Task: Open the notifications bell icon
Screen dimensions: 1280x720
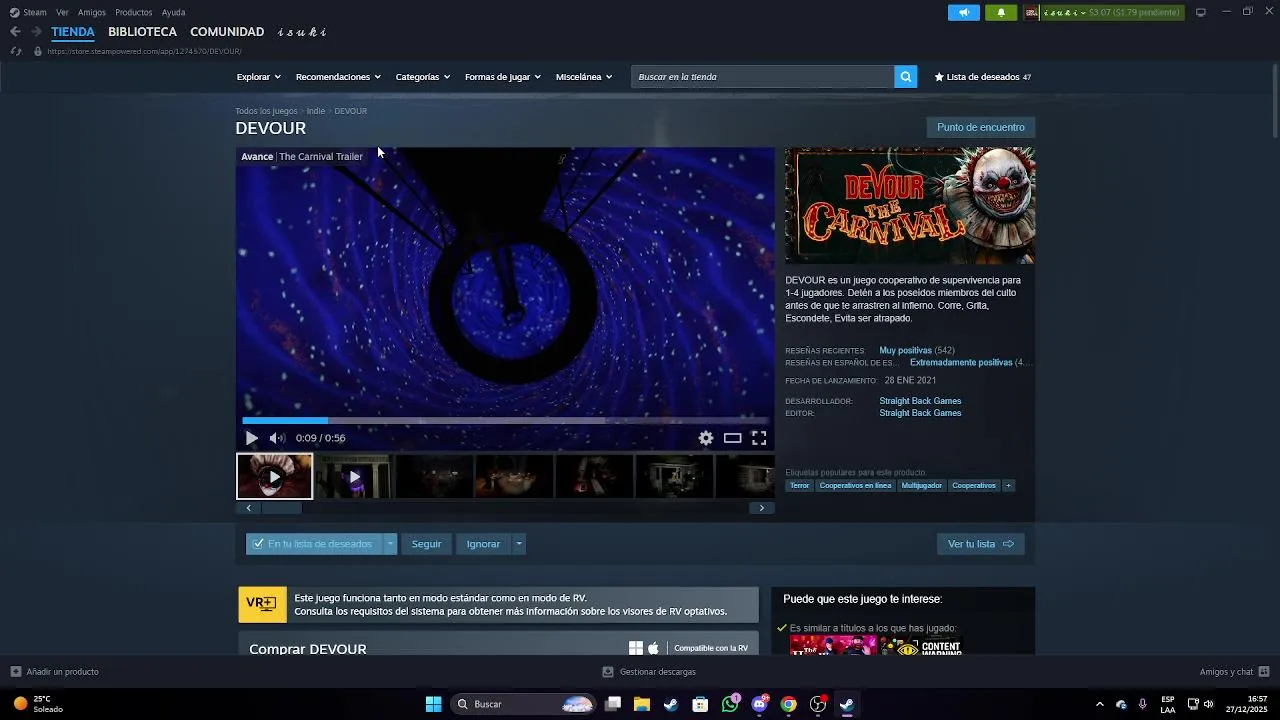Action: click(1001, 12)
